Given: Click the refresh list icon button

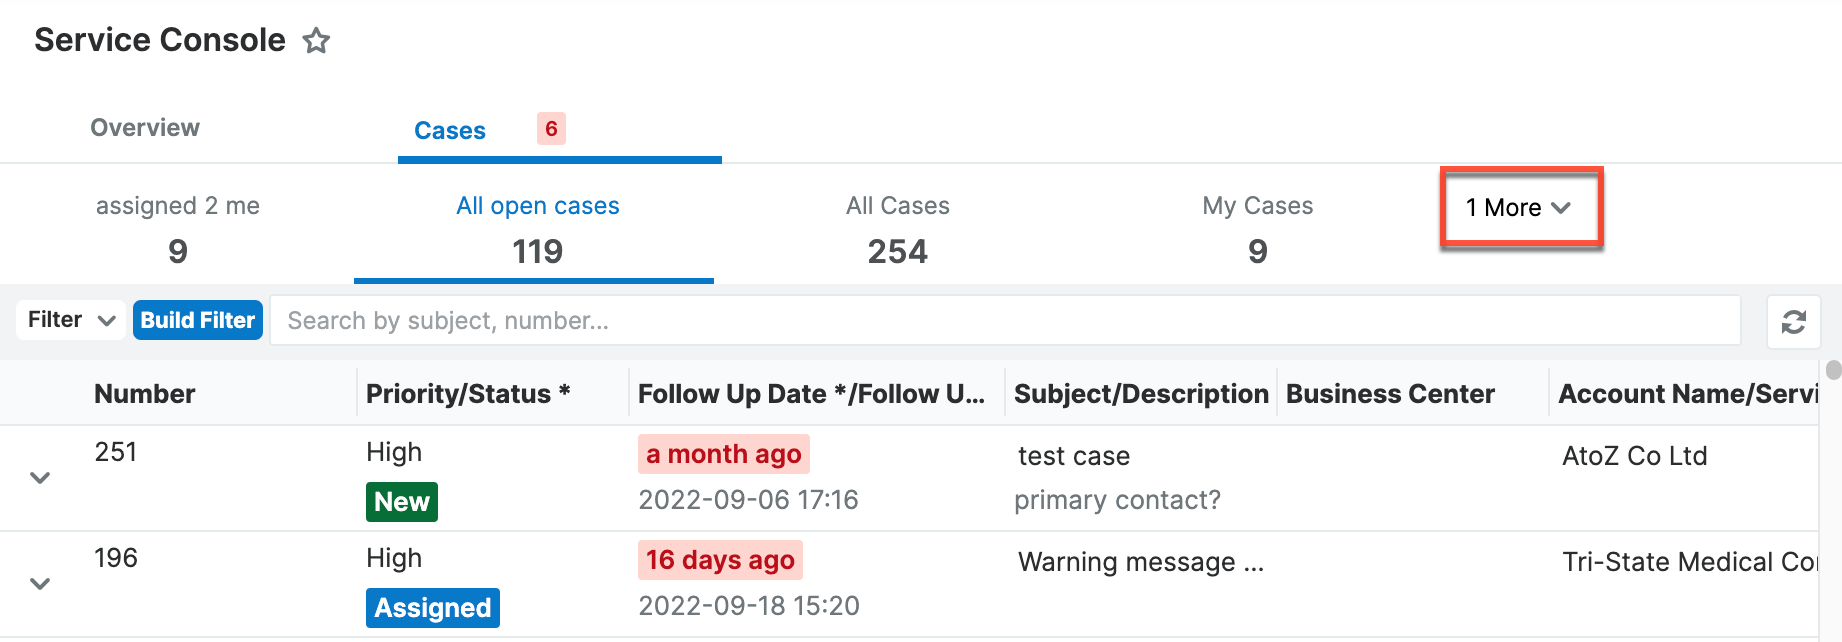Looking at the screenshot, I should pyautogui.click(x=1793, y=322).
